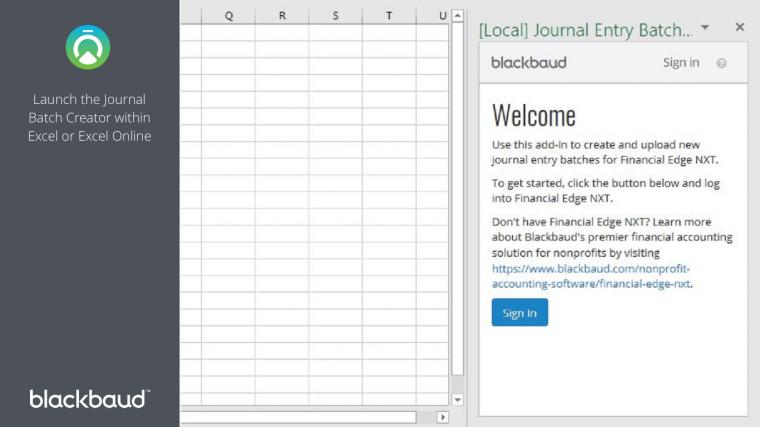The image size is (760, 427).
Task: Click the white blackbaud wordmark on the dark sidebar
Action: click(90, 399)
